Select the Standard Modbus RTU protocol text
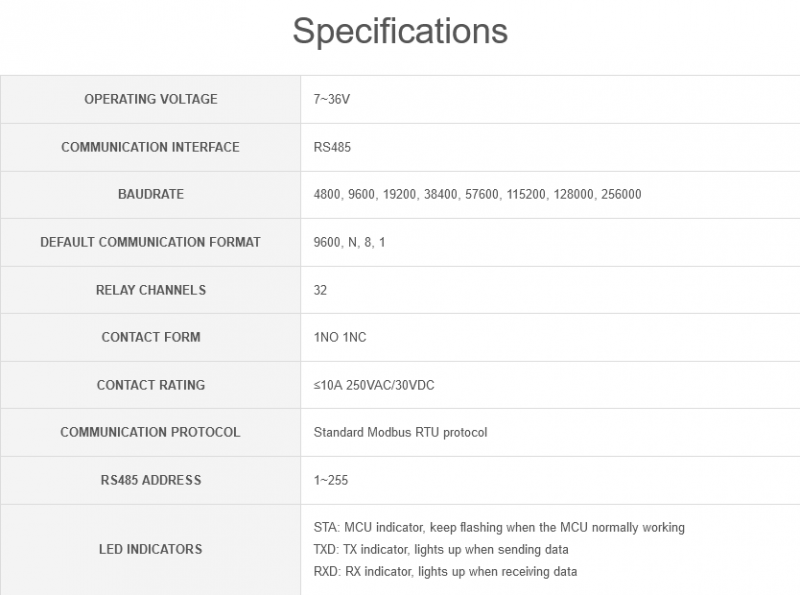 point(400,432)
